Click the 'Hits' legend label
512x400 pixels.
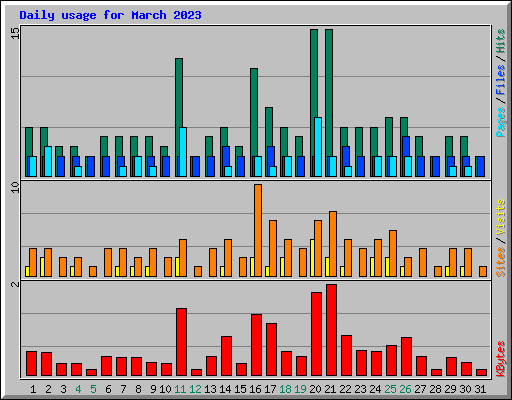(500, 41)
